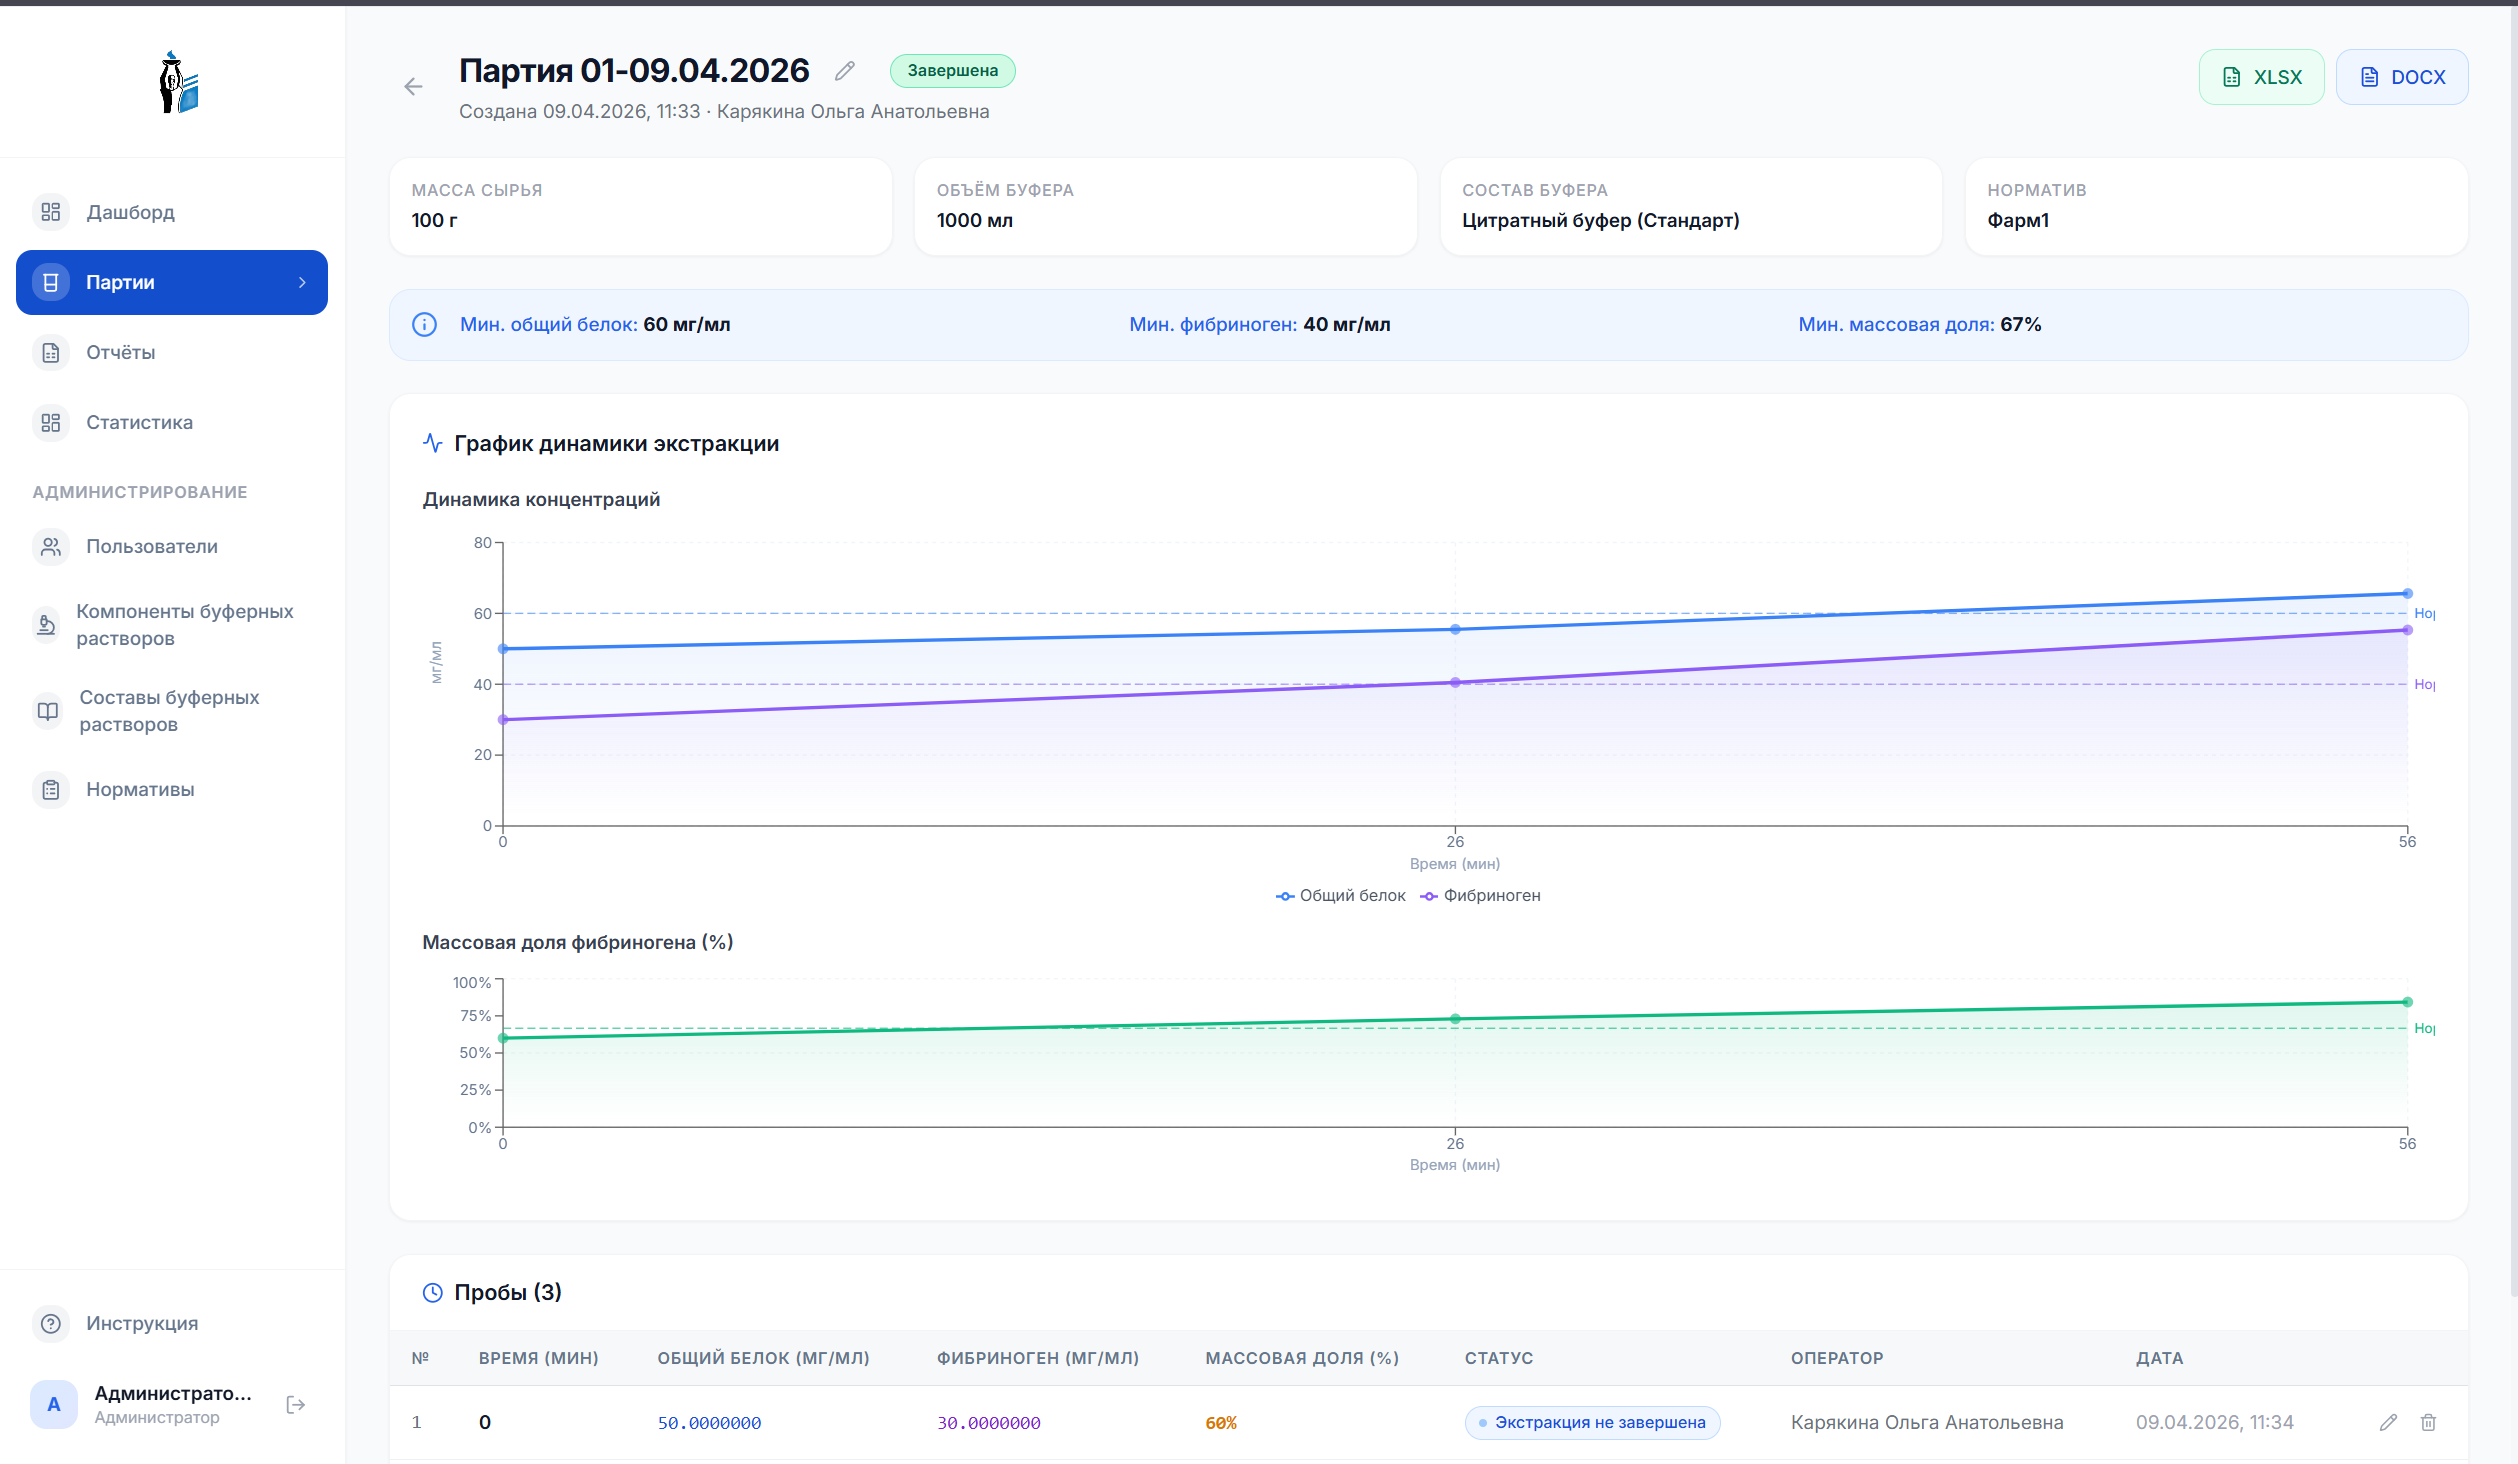Viewport: 2518px width, 1464px height.
Task: Click the back arrow beside the batch title
Action: tap(413, 86)
